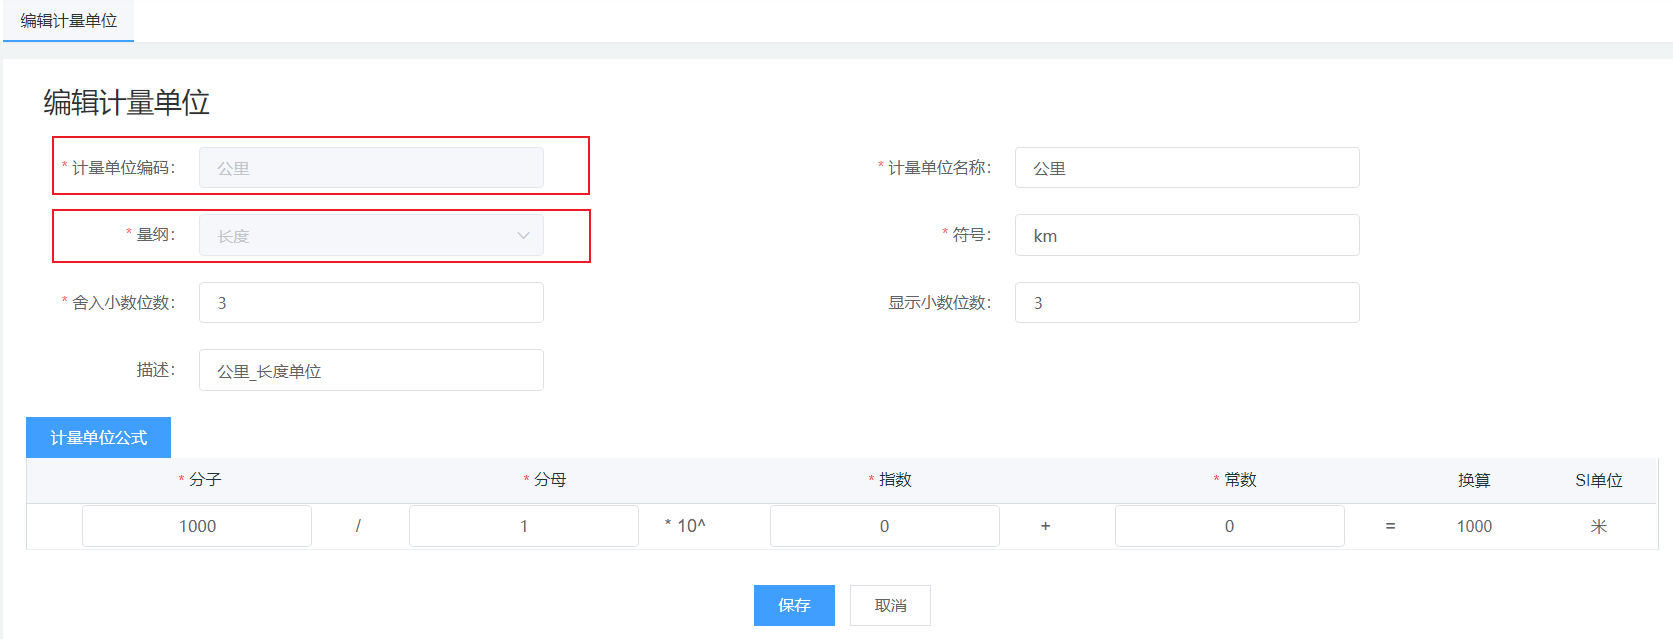This screenshot has height=639, width=1673.
Task: Click the 指数 exponent input
Action: (x=884, y=526)
